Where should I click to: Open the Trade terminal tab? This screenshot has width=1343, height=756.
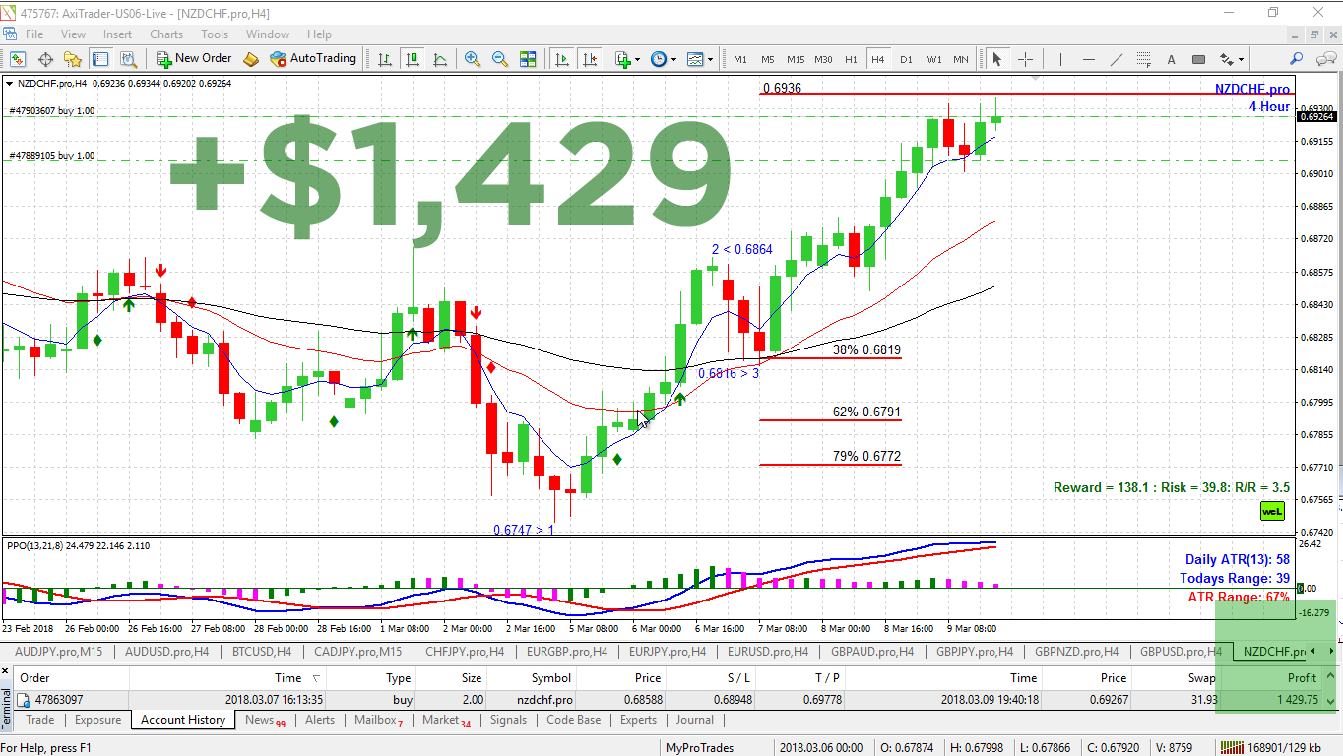pos(40,720)
